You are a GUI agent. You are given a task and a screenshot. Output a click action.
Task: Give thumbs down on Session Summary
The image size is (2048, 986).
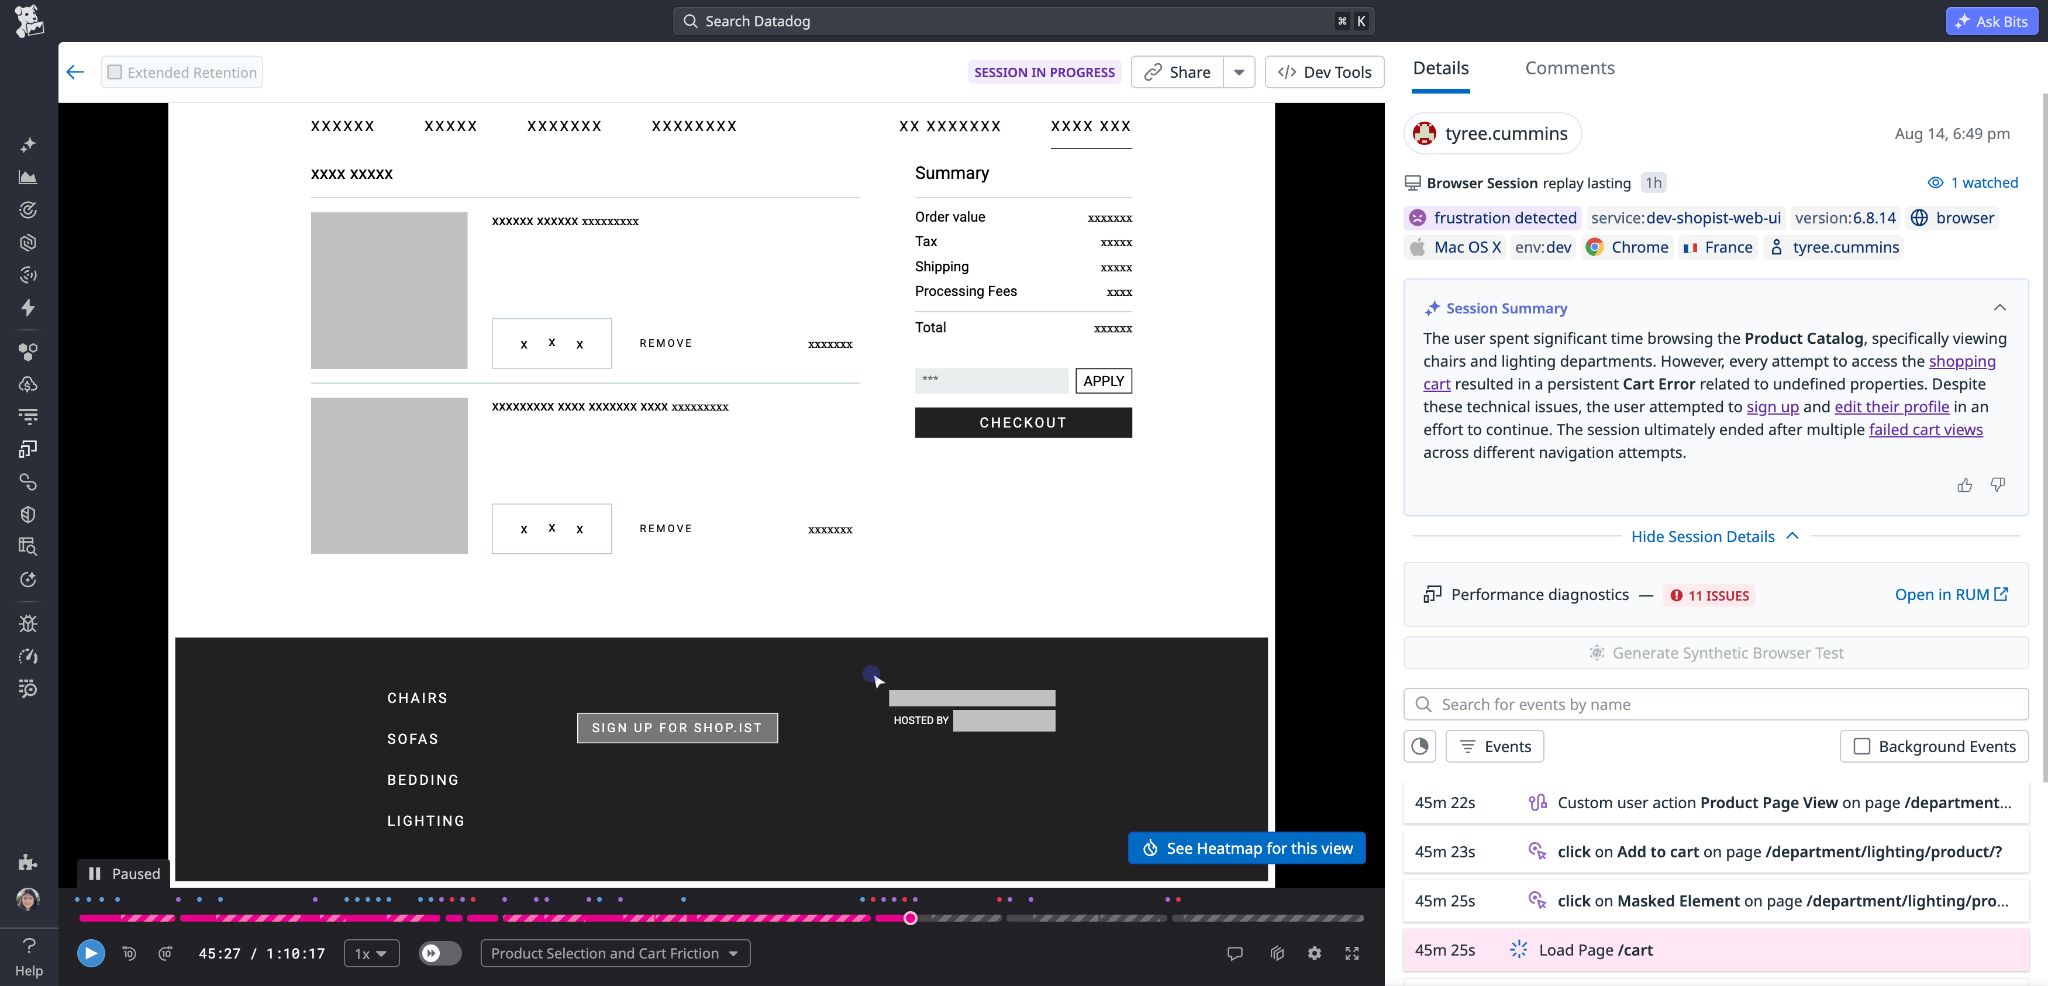click(1998, 485)
